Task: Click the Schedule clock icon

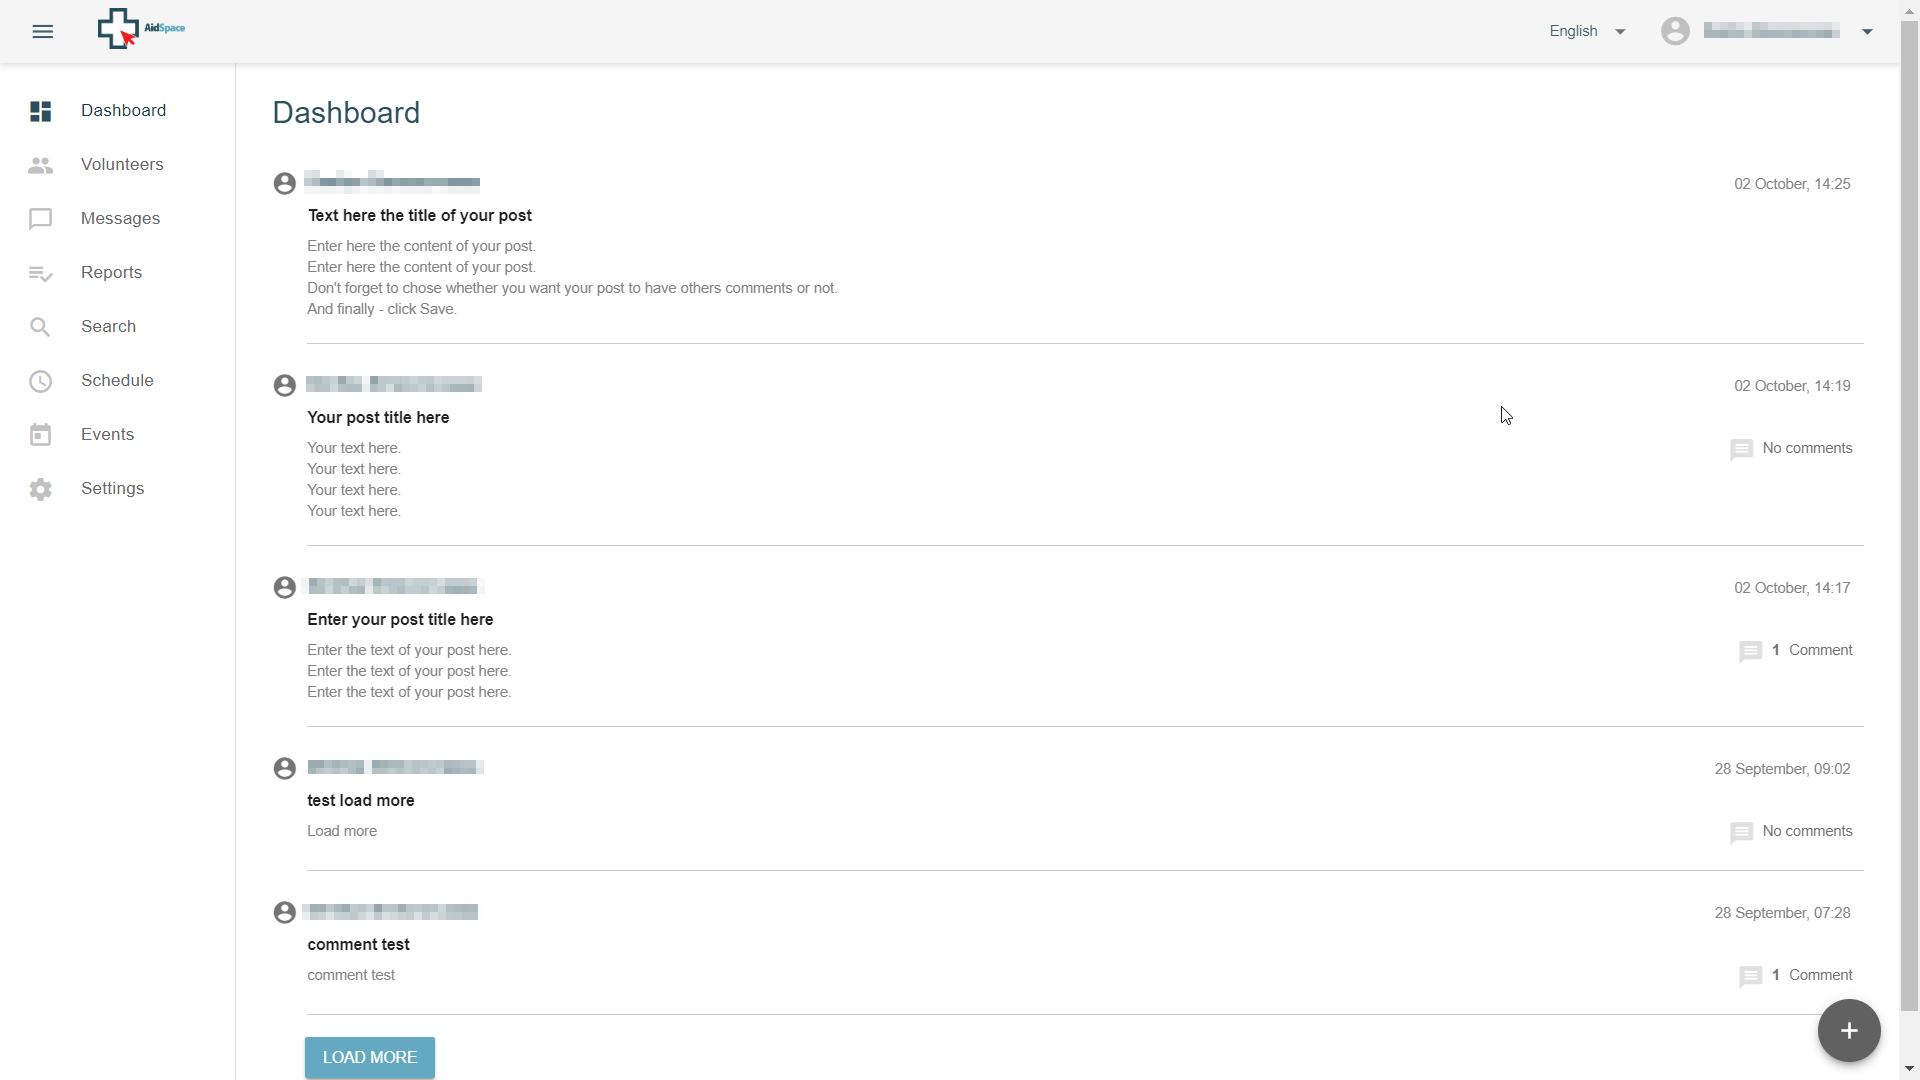Action: tap(40, 381)
